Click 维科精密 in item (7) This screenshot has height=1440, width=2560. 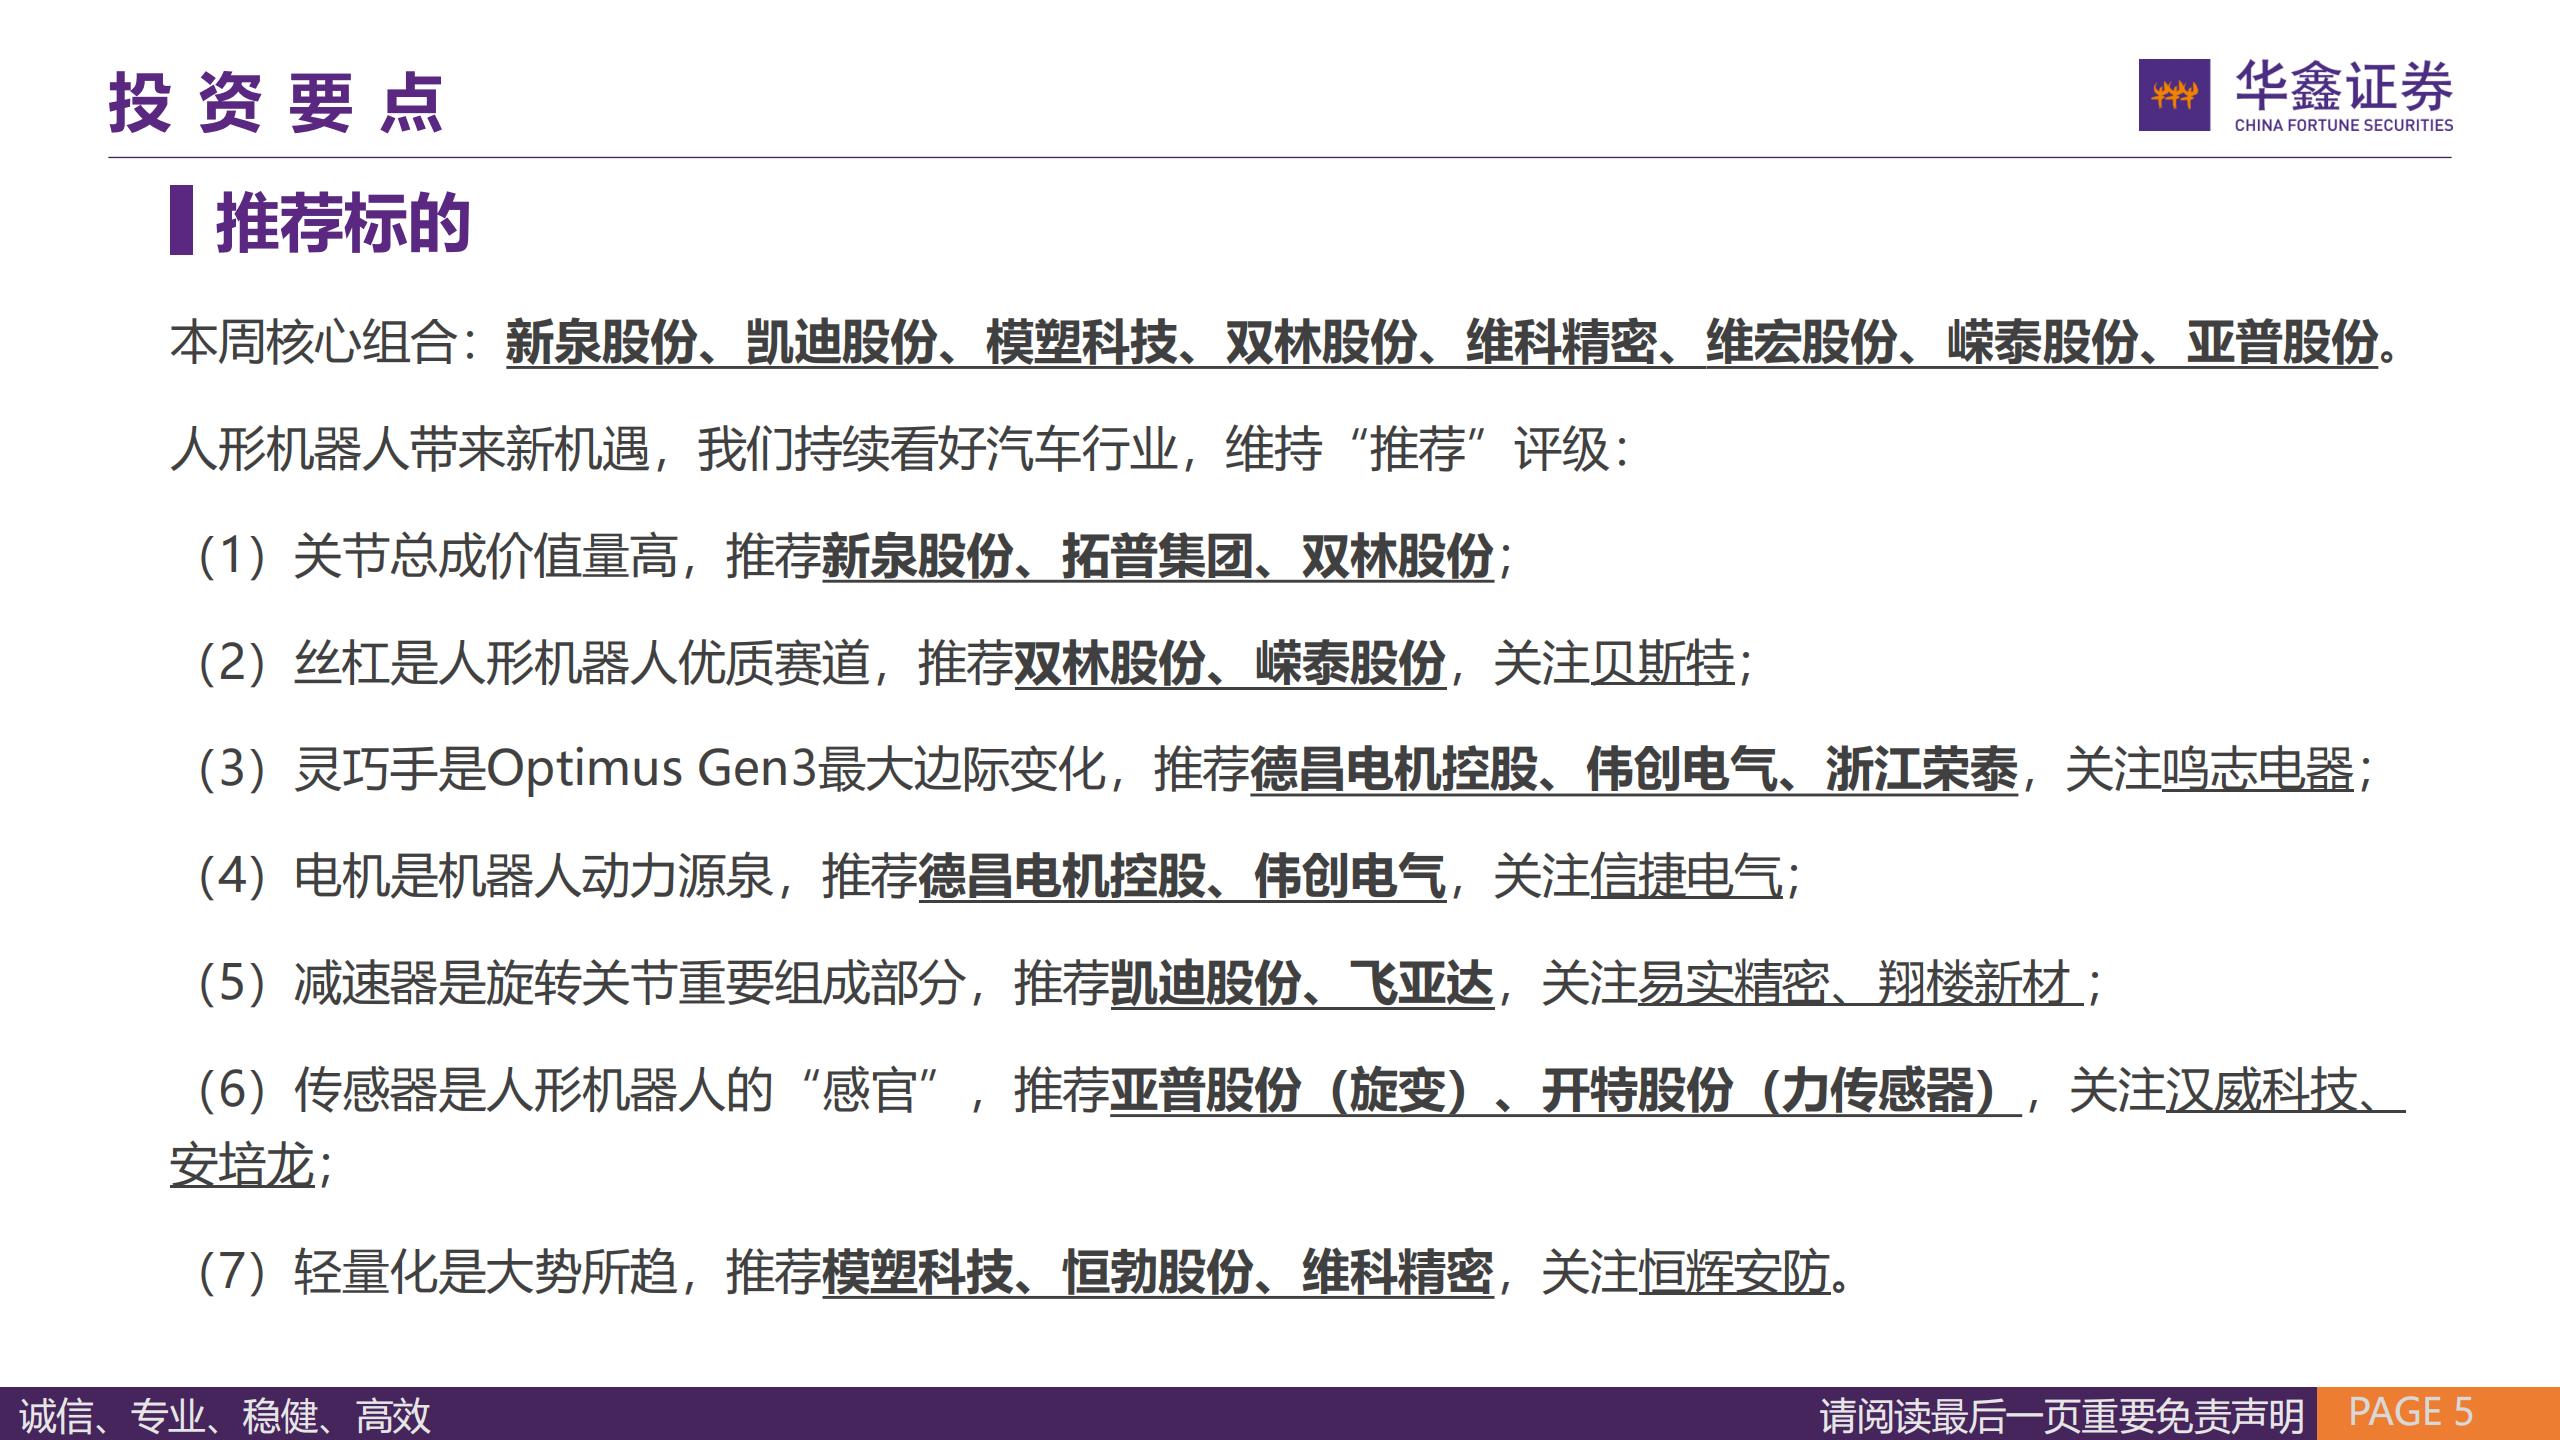pyautogui.click(x=1397, y=1273)
